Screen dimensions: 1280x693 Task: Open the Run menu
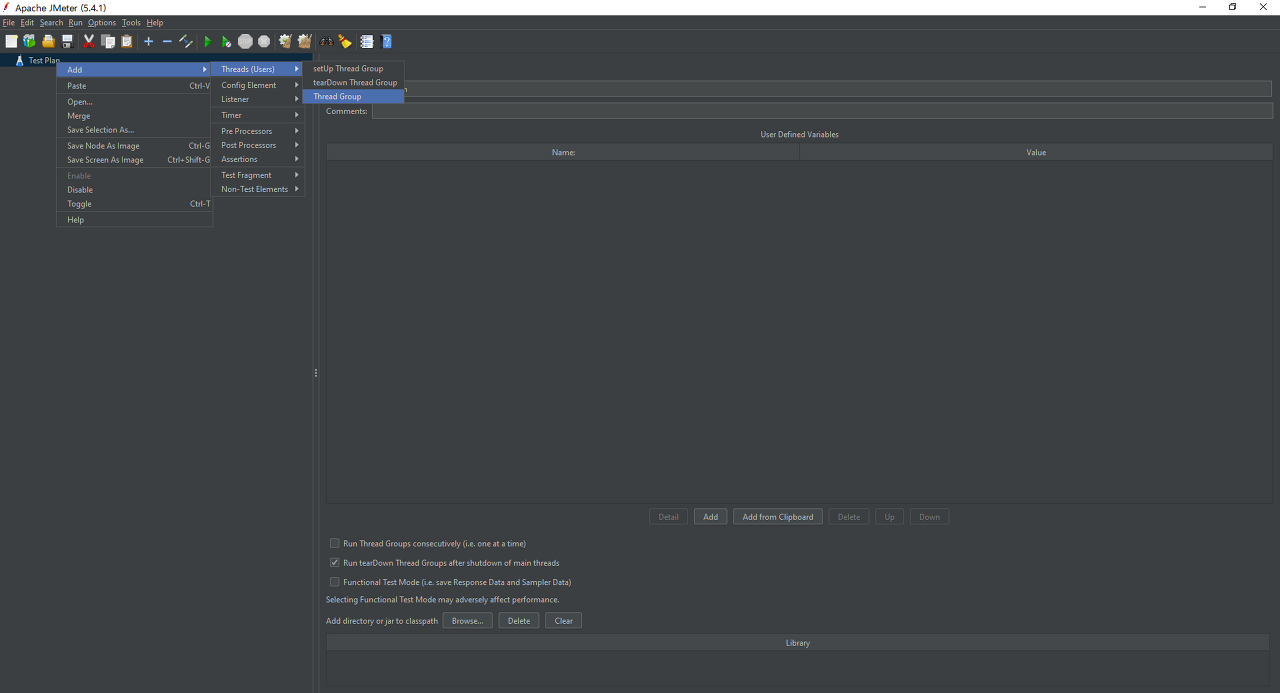76,23
